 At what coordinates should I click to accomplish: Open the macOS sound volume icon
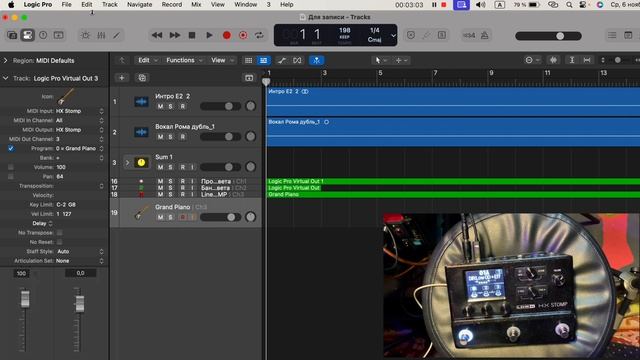tap(481, 5)
